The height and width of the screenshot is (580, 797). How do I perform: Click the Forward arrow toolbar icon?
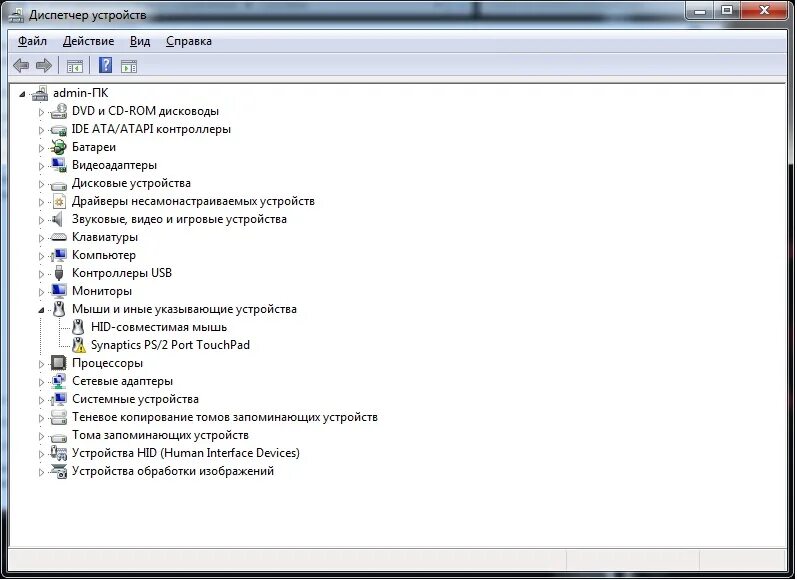[x=44, y=66]
